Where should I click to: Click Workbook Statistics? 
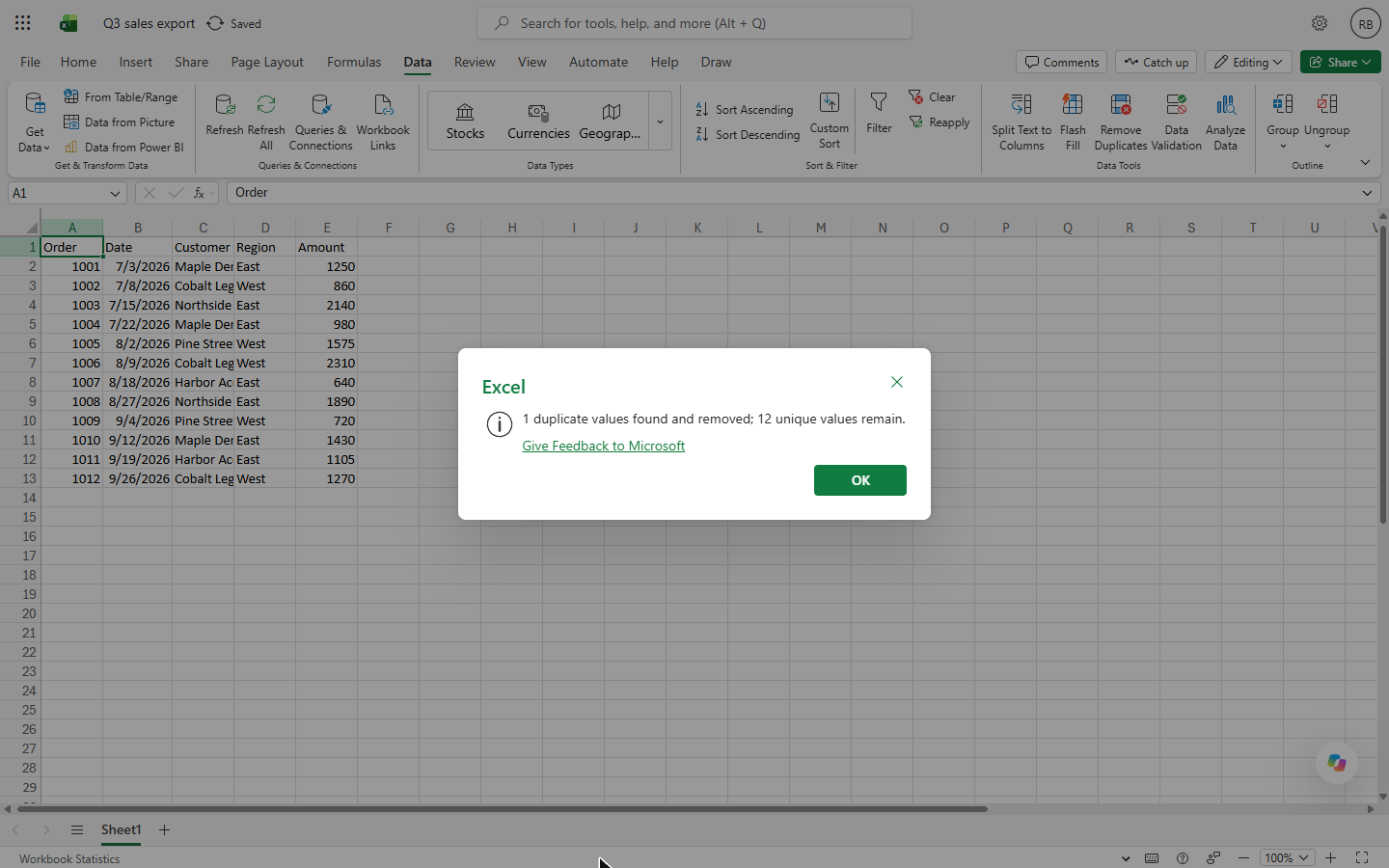pos(69,859)
